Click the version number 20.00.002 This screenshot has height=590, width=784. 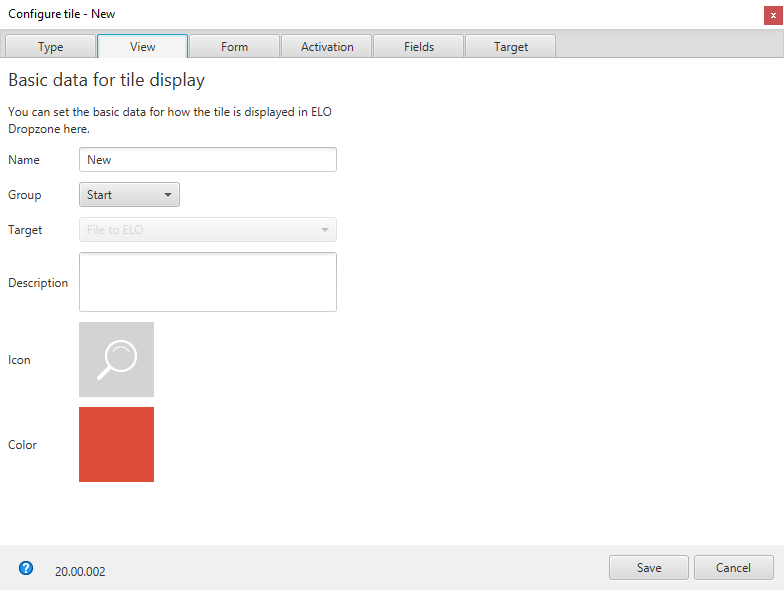coord(80,572)
